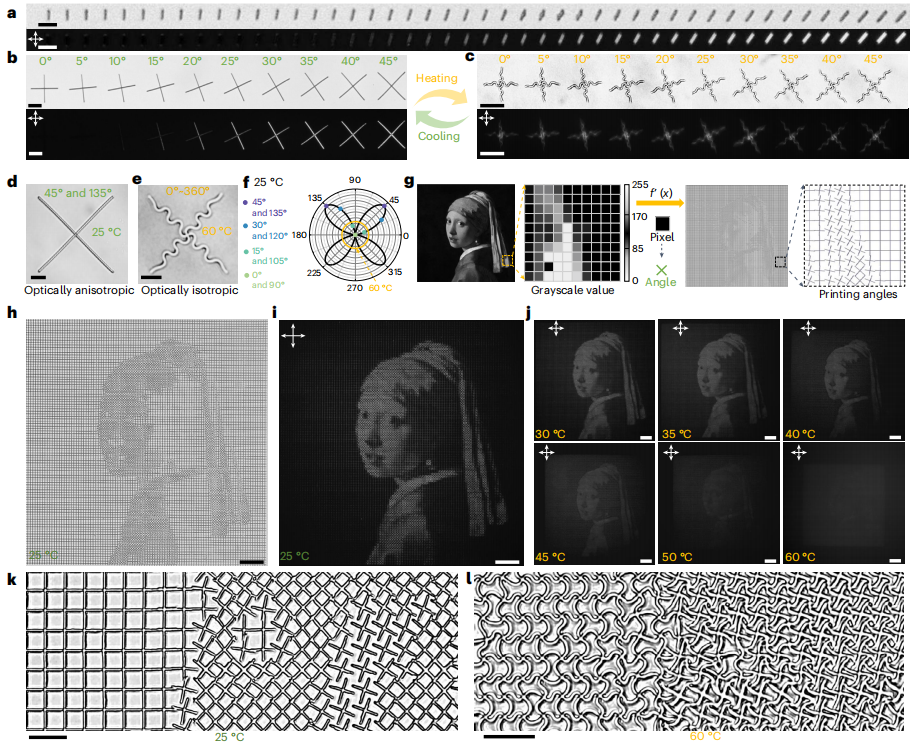913x746 pixels.
Task: Select the 30 °C portrait thumbnail
Action: click(594, 380)
